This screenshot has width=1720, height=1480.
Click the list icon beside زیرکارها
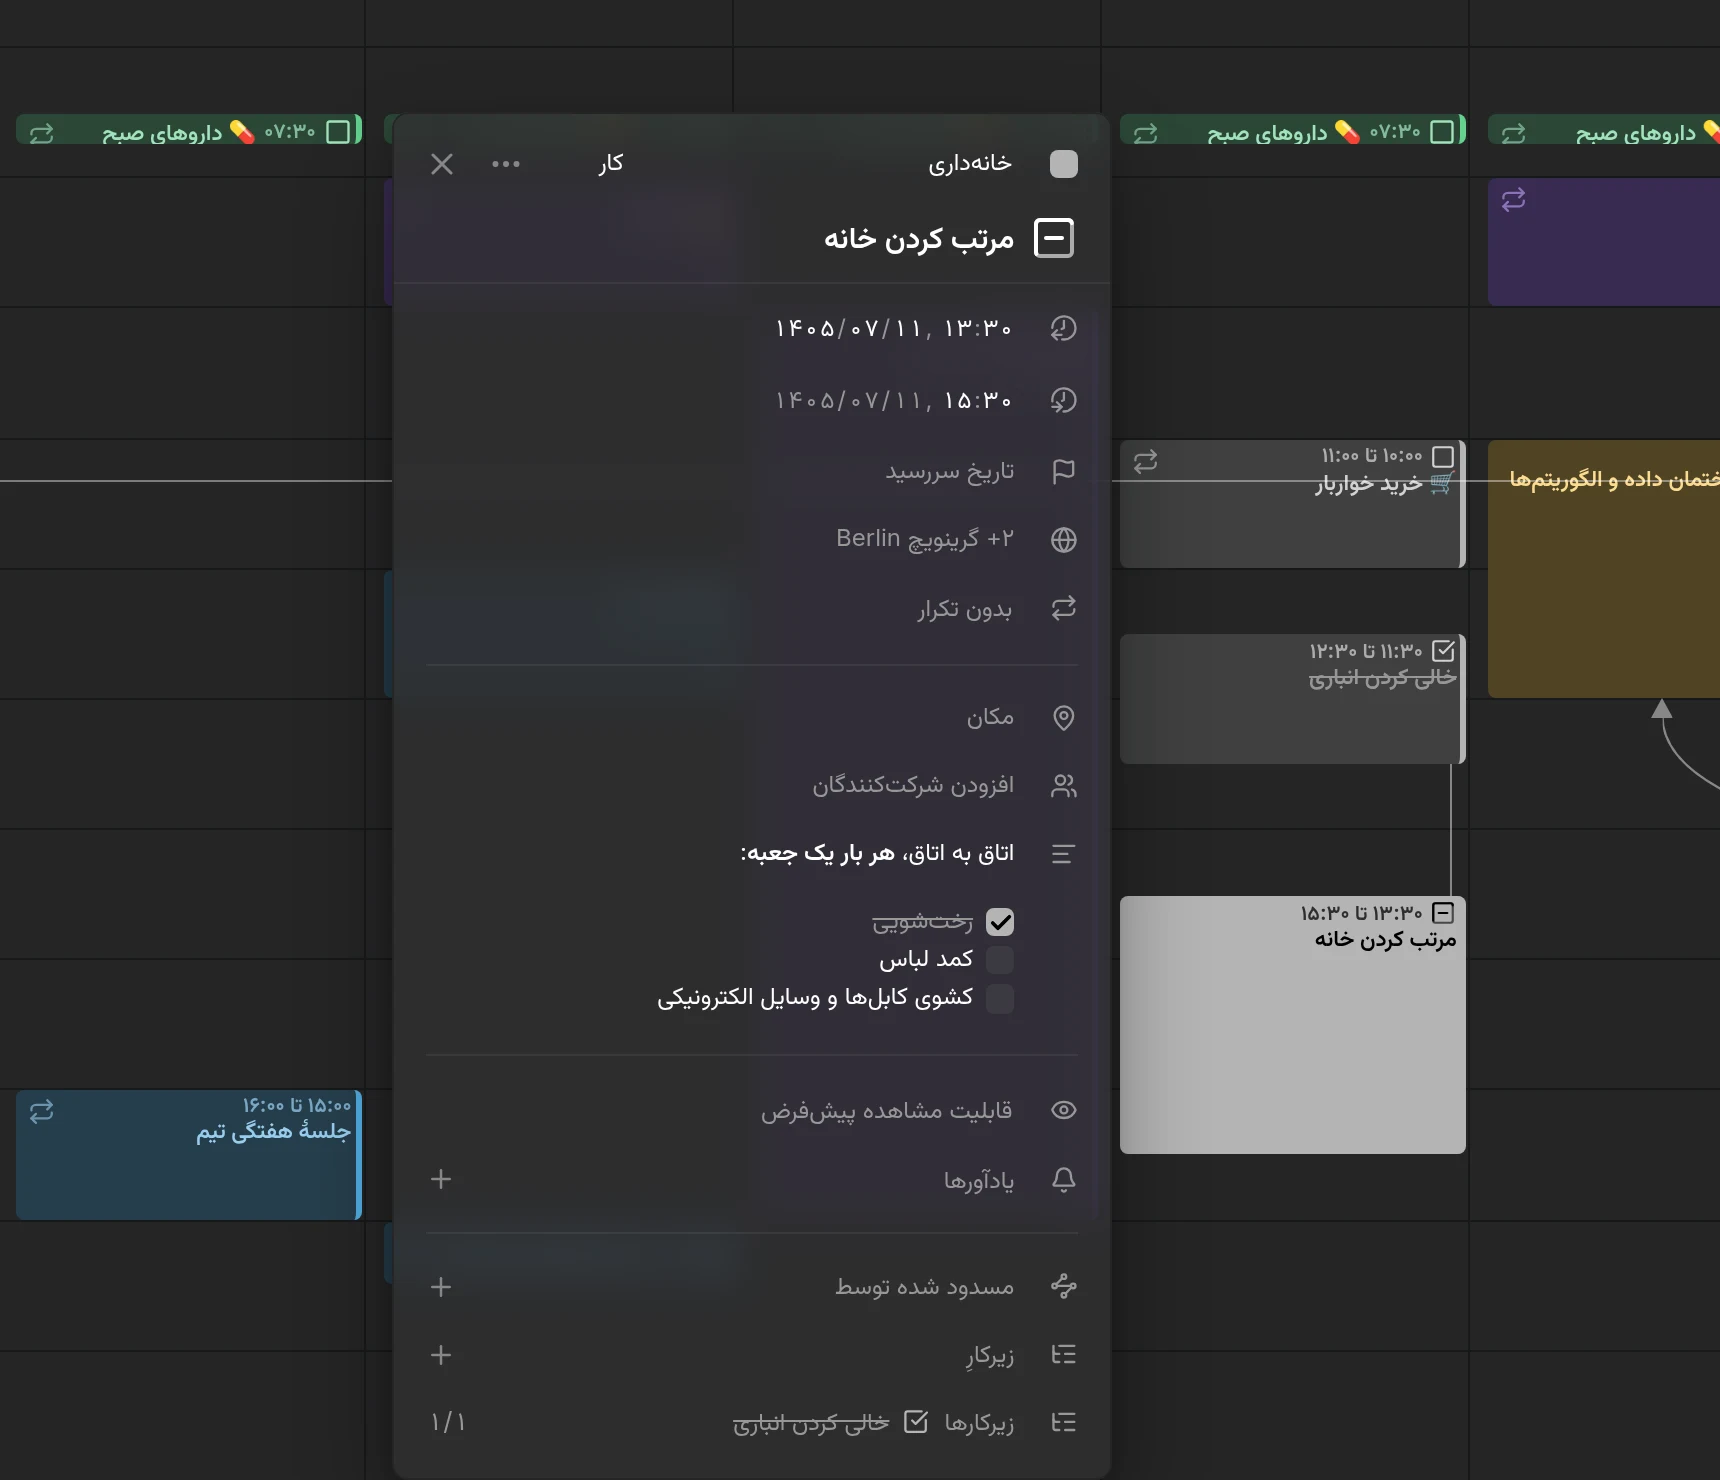tap(1064, 1422)
